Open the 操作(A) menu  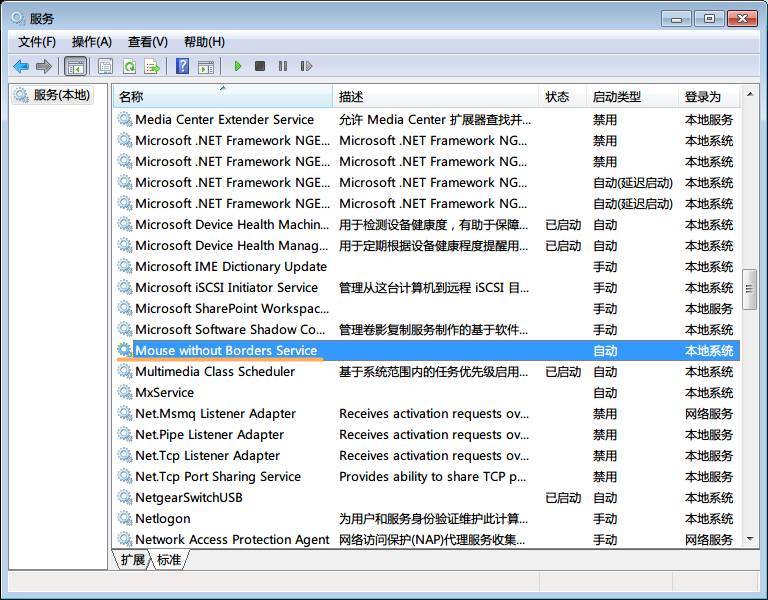(92, 42)
